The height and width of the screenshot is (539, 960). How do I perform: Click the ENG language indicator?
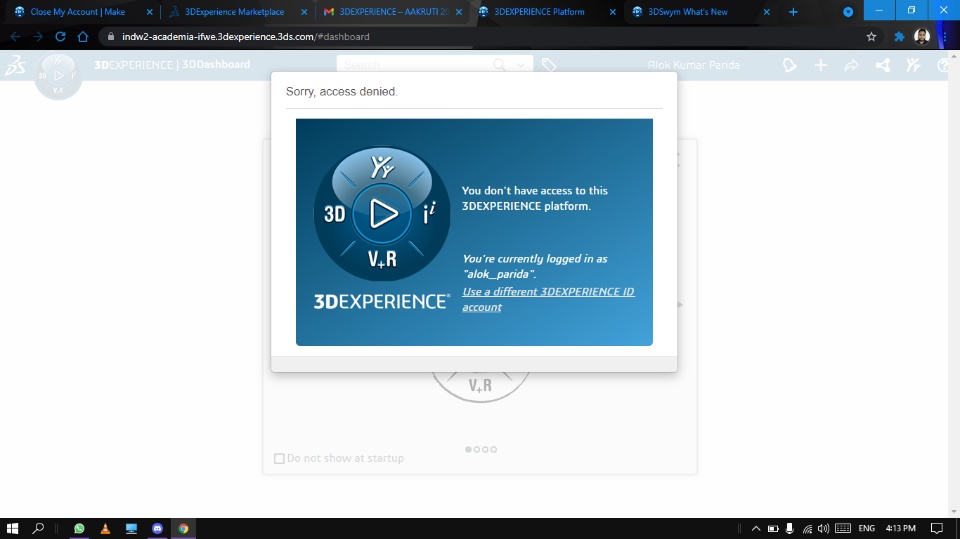[866, 528]
